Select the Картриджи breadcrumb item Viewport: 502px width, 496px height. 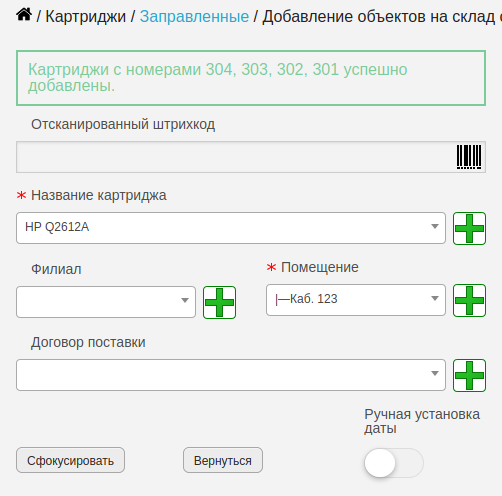tap(86, 16)
